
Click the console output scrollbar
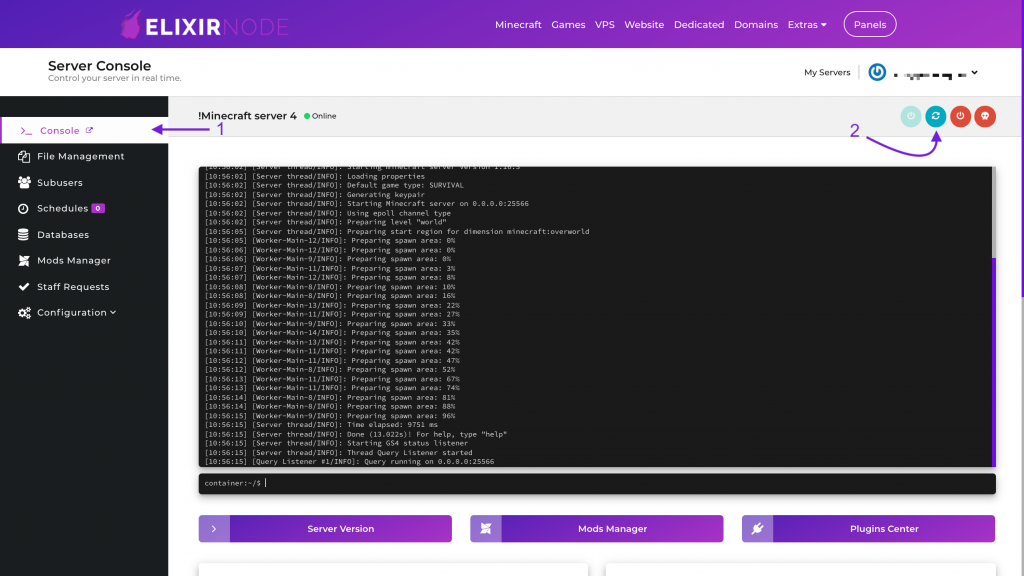[x=994, y=362]
